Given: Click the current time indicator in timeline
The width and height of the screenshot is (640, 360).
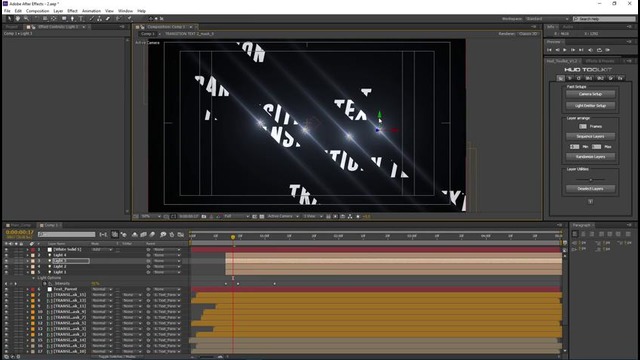Looking at the screenshot, I should point(233,237).
